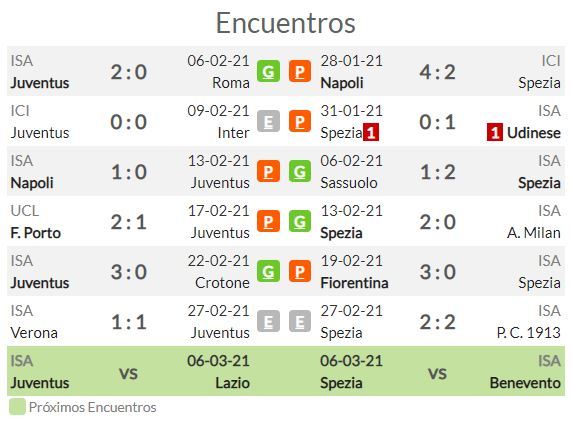Viewport: 572px width, 423px height.
Task: Click orange P badge for F. Porto match
Action: point(268,221)
